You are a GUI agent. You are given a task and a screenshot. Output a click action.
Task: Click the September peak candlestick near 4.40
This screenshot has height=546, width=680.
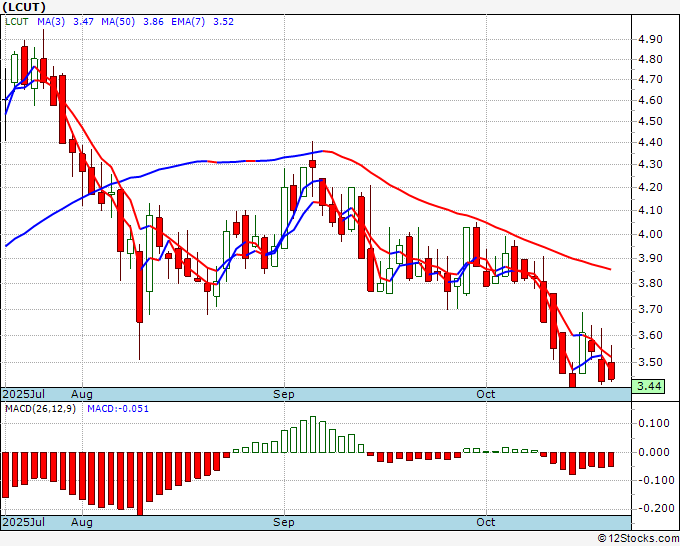click(x=313, y=164)
